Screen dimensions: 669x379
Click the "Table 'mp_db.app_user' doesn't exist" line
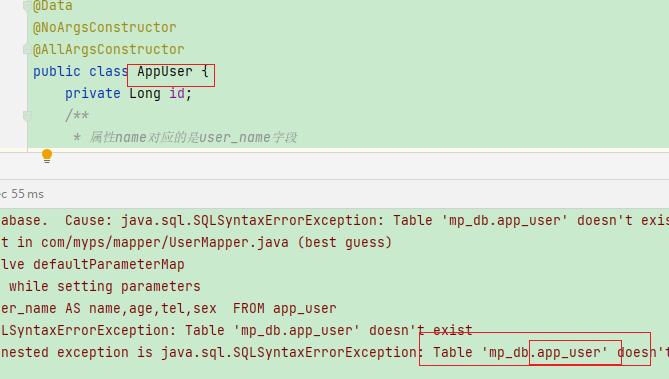236,330
